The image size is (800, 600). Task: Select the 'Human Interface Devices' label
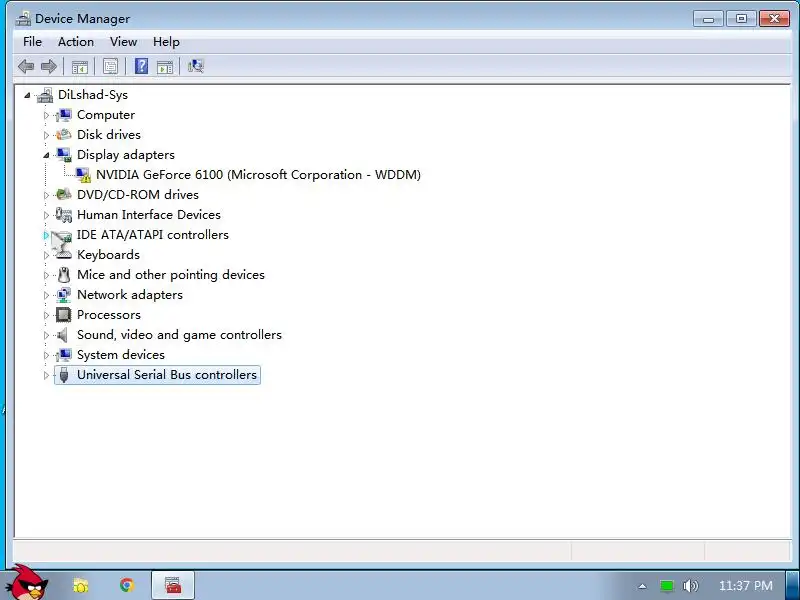pos(148,215)
